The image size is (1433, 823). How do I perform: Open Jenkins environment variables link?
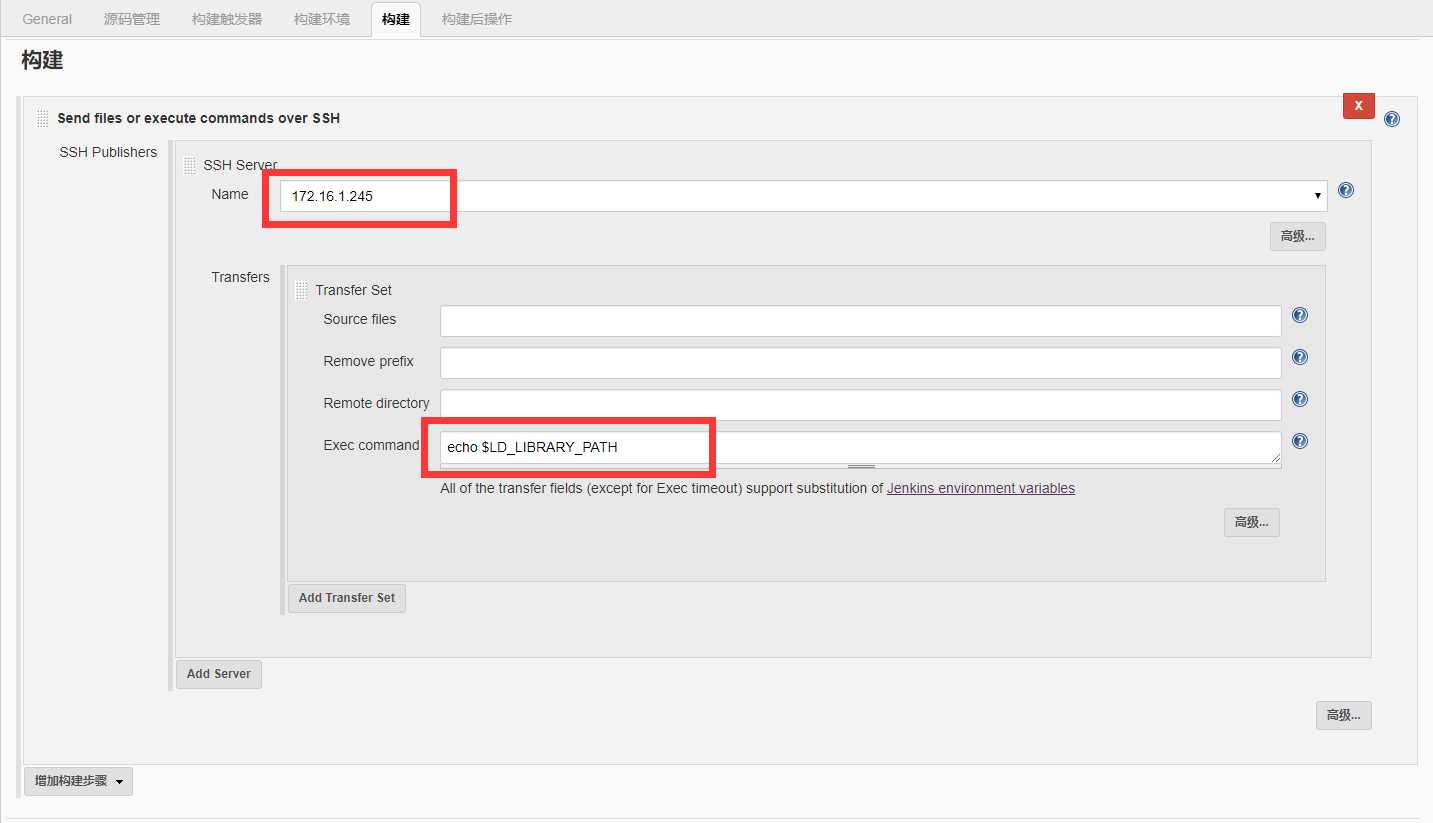tap(981, 489)
